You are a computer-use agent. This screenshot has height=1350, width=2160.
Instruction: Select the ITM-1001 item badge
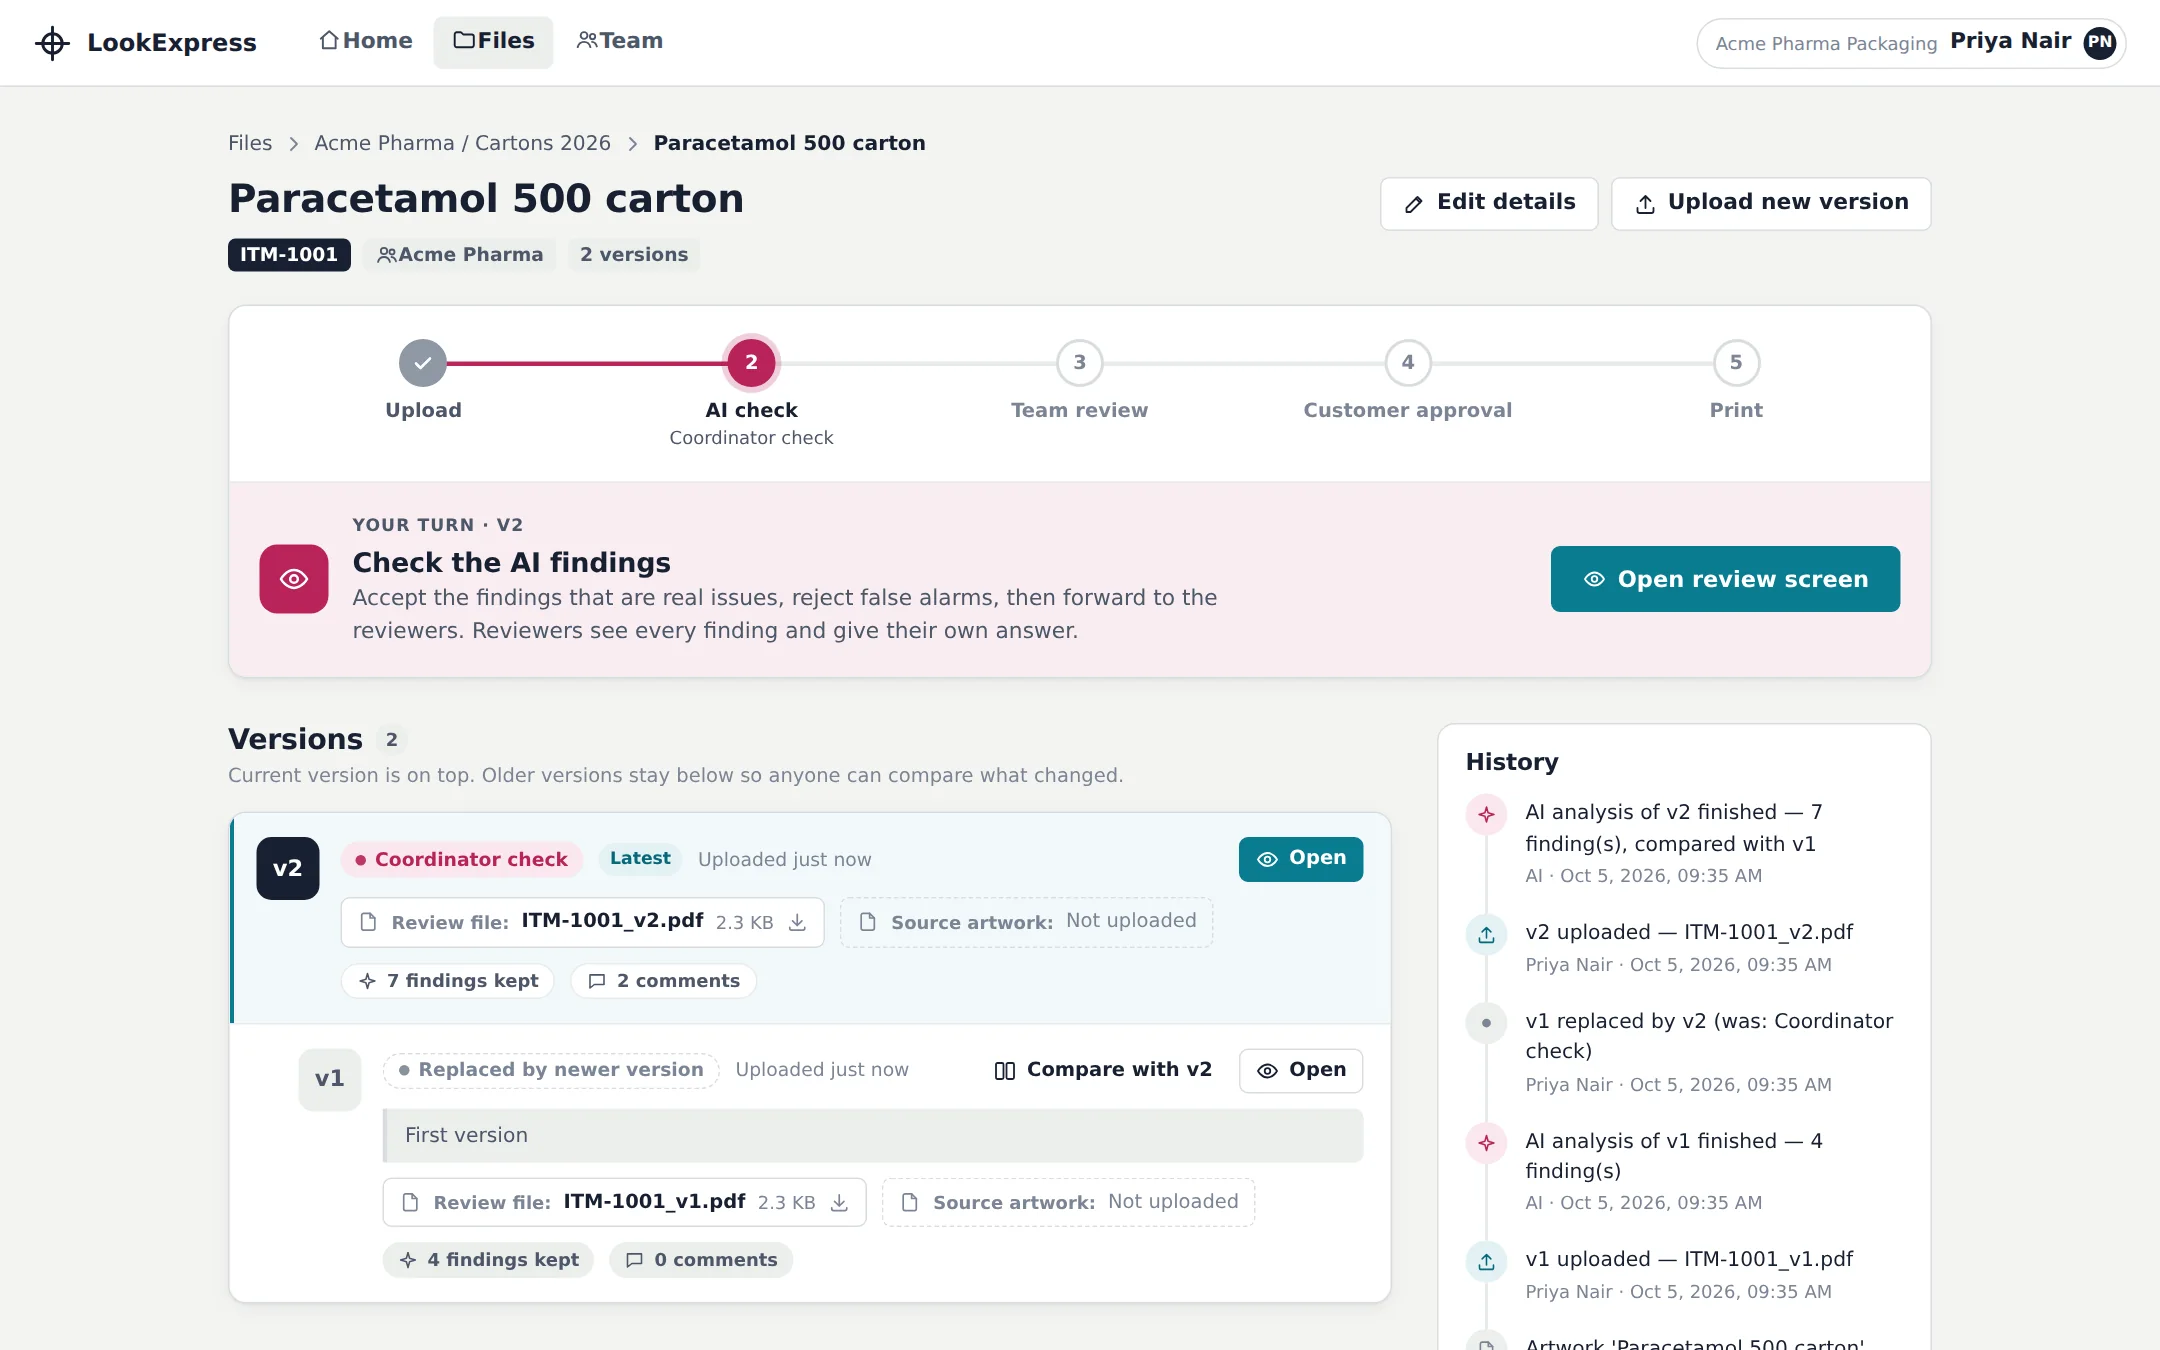pyautogui.click(x=289, y=254)
